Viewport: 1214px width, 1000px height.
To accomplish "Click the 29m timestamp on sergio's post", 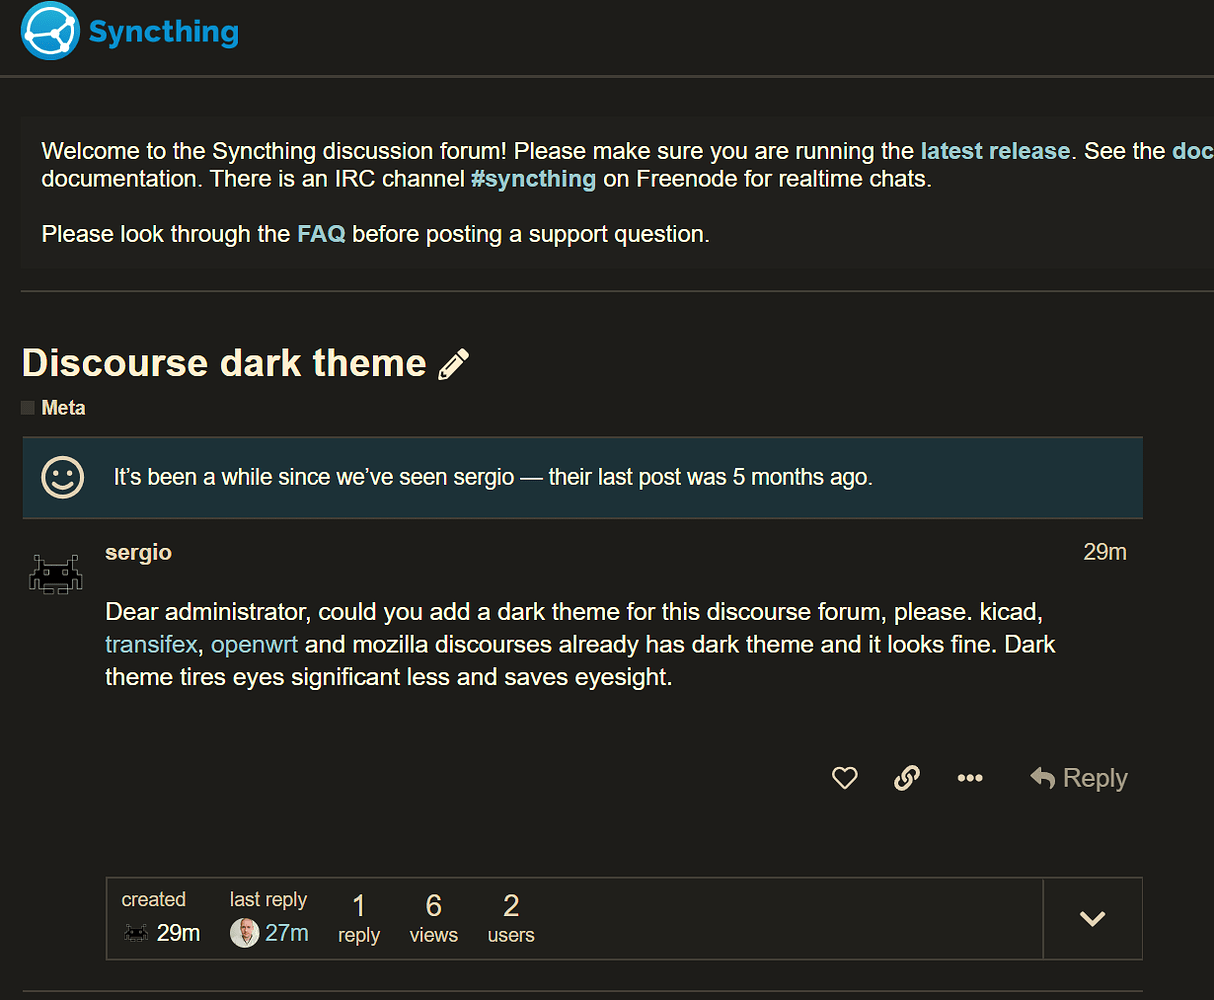I will pyautogui.click(x=1104, y=551).
